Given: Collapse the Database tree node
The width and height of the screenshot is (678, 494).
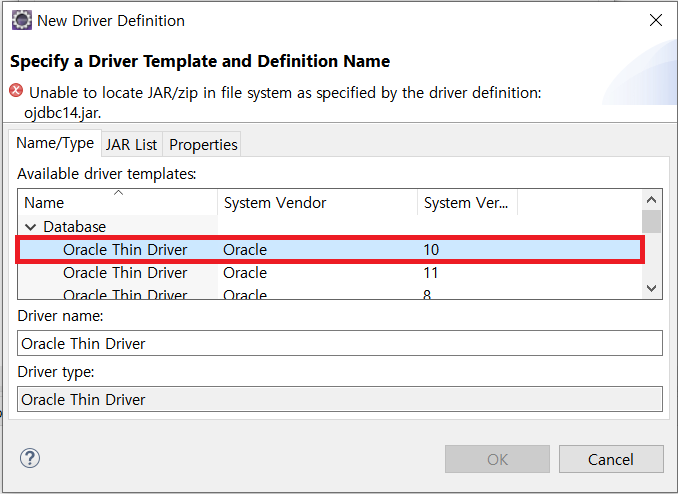Looking at the screenshot, I should pos(30,227).
